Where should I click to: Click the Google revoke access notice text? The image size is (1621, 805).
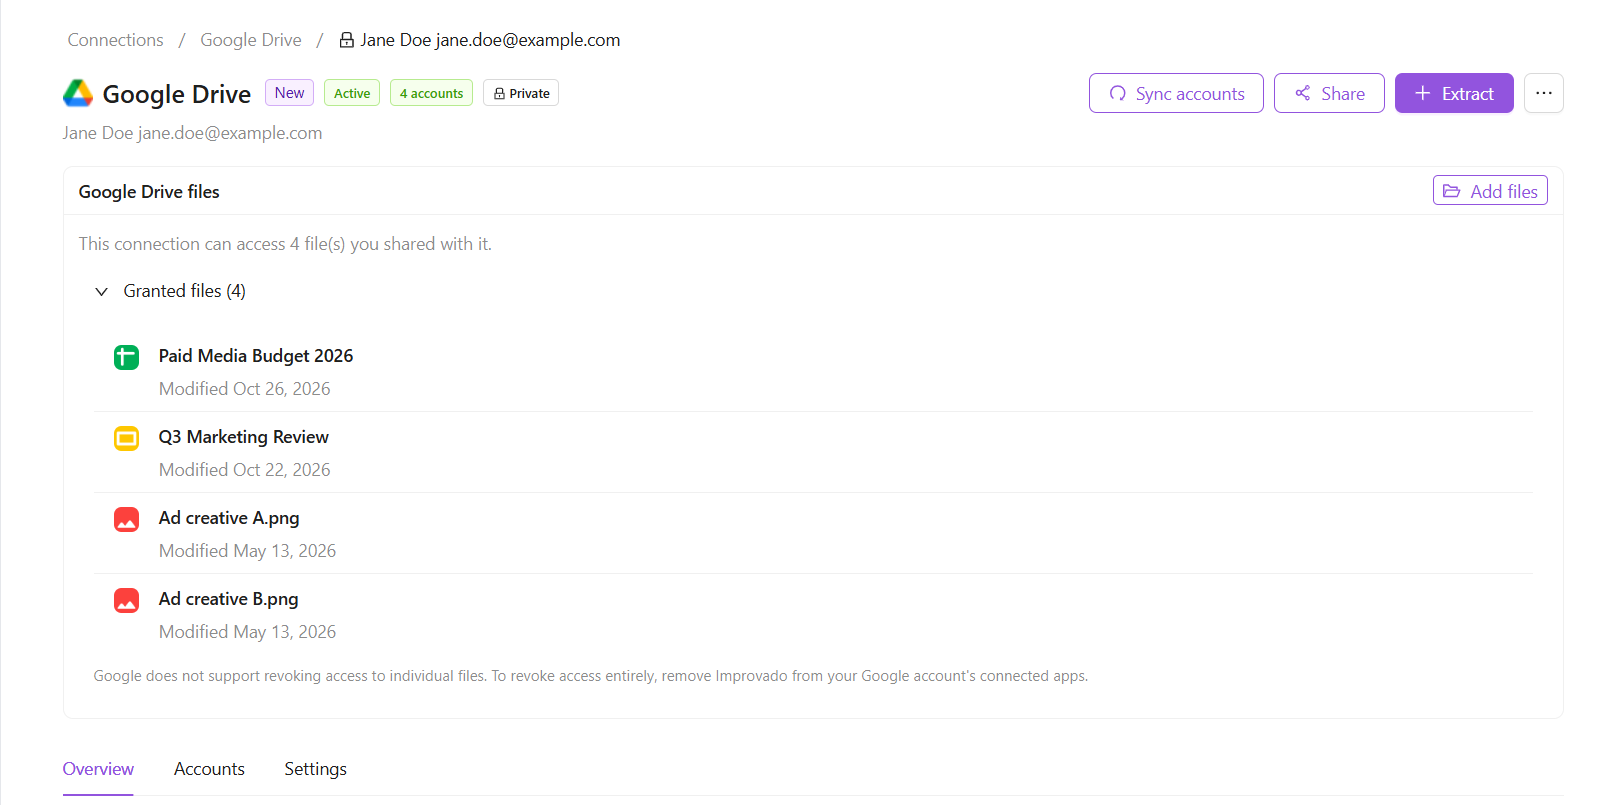(591, 676)
